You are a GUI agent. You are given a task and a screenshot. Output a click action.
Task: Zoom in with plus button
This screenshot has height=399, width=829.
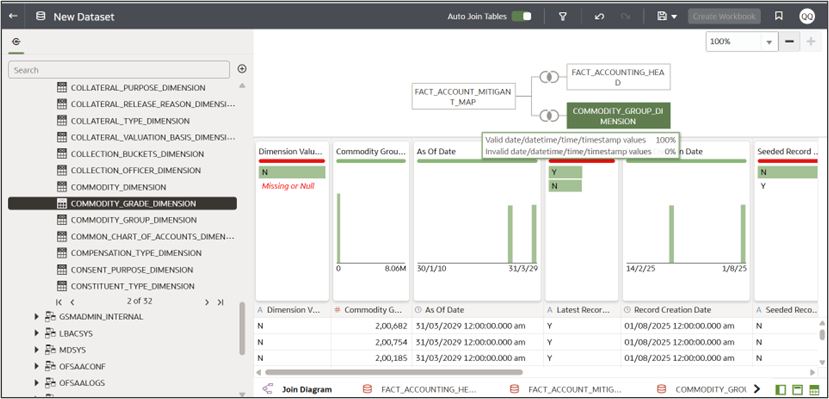(810, 42)
